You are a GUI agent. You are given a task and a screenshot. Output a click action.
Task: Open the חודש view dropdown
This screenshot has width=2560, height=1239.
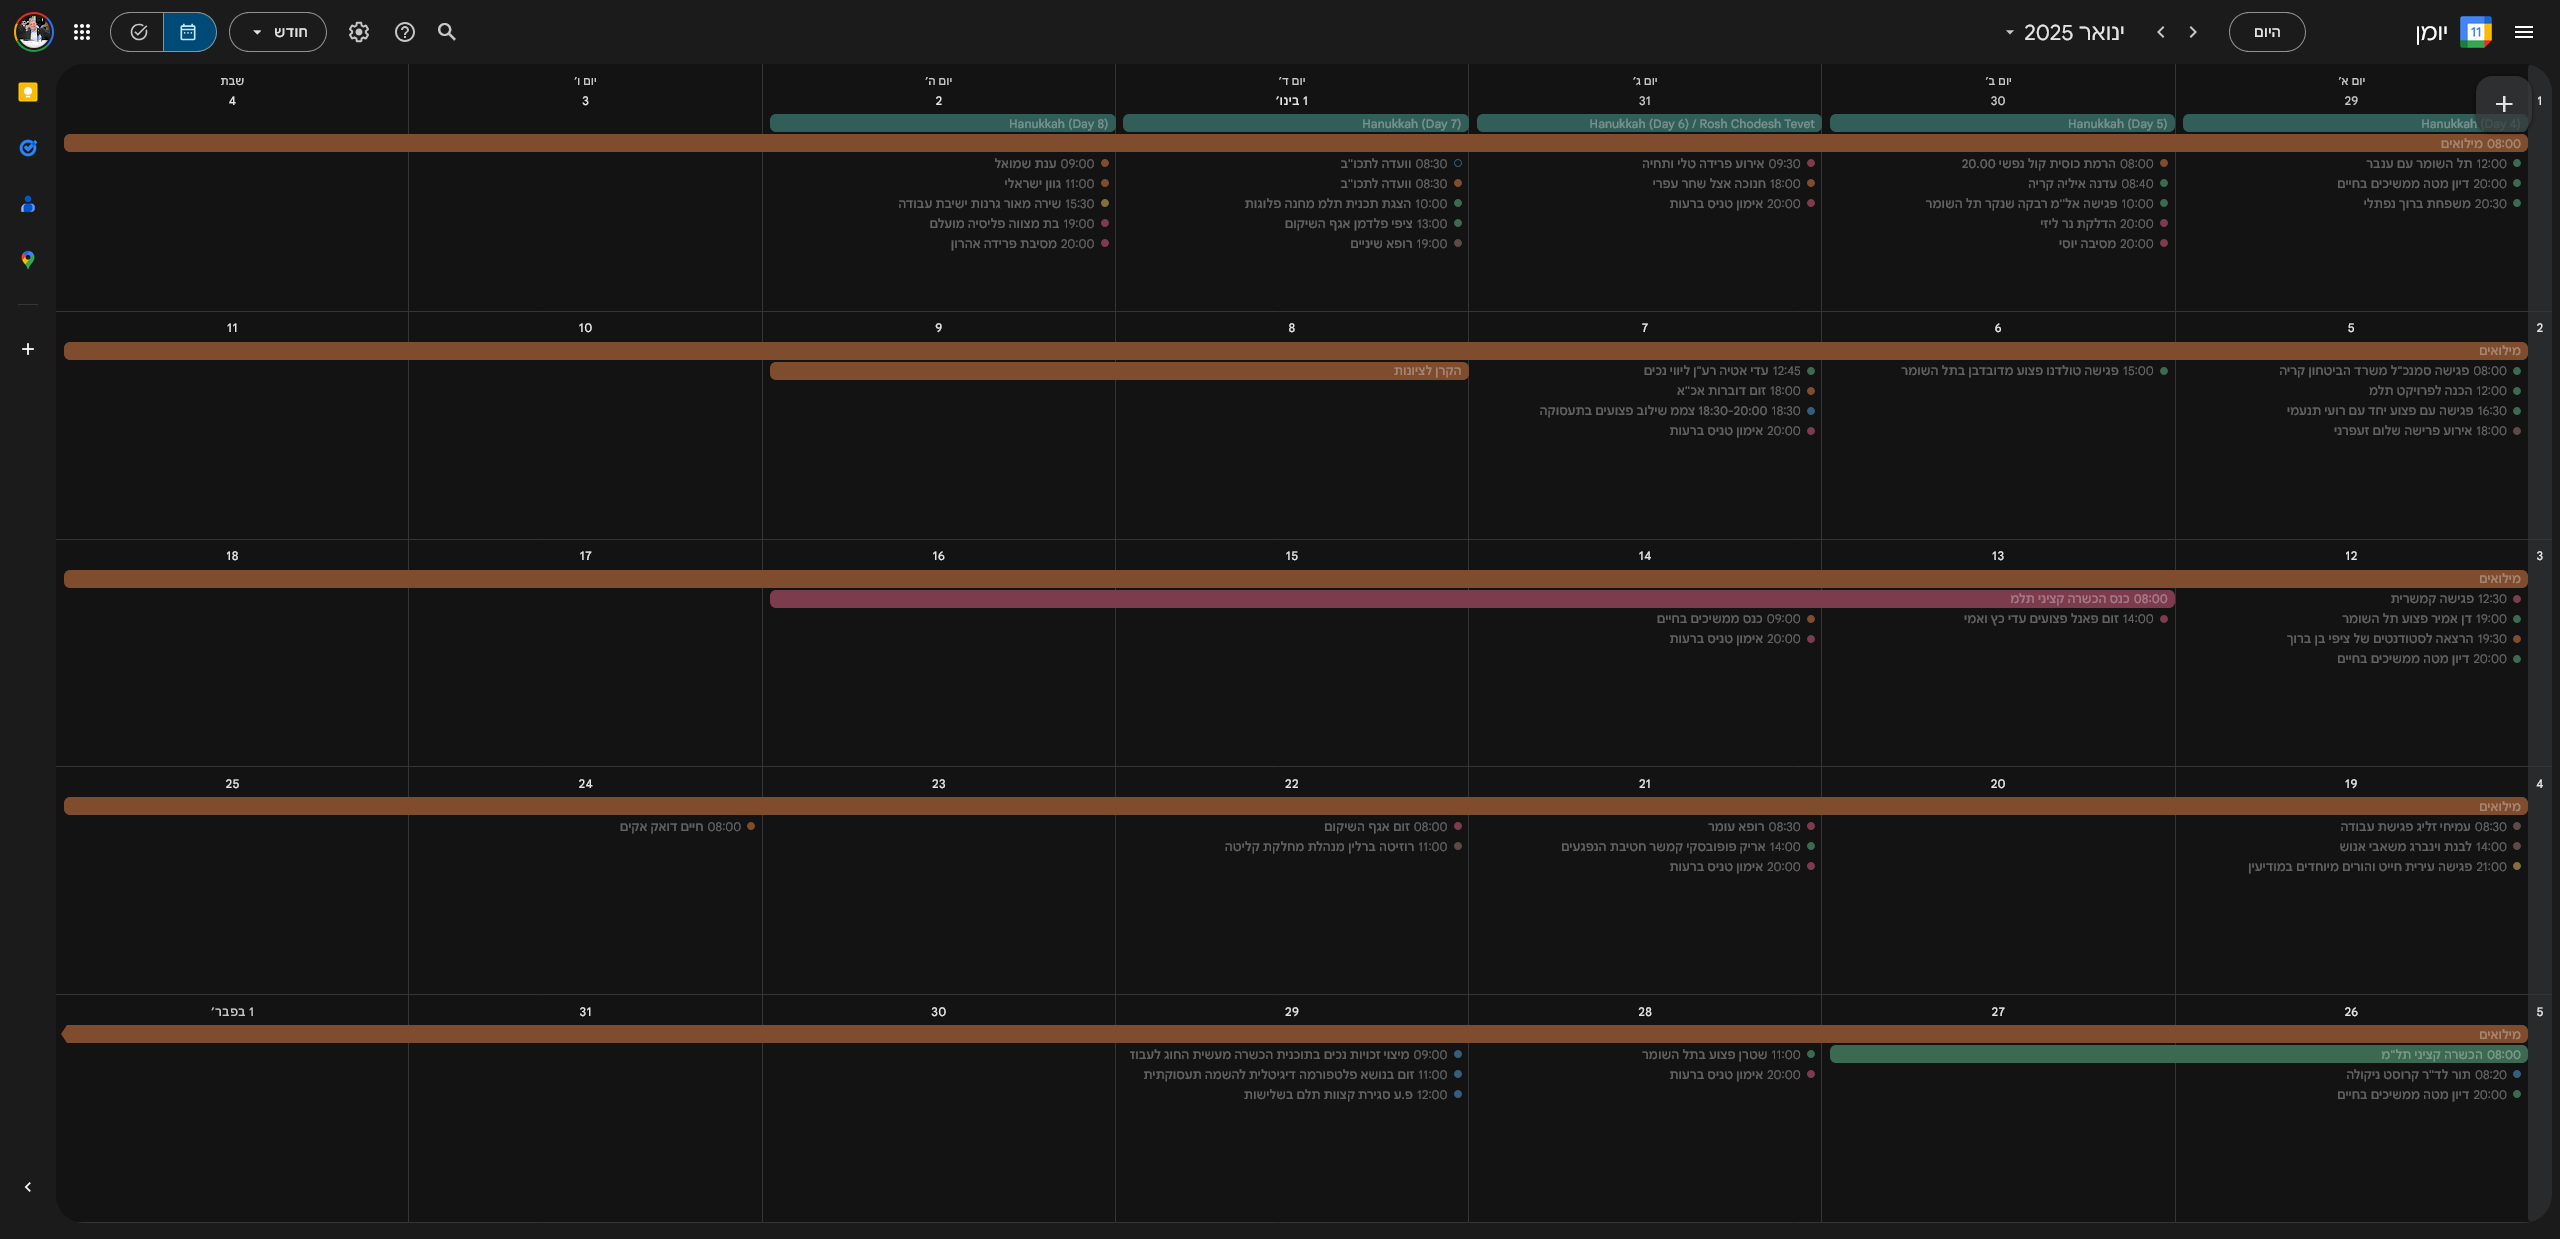pos(278,32)
